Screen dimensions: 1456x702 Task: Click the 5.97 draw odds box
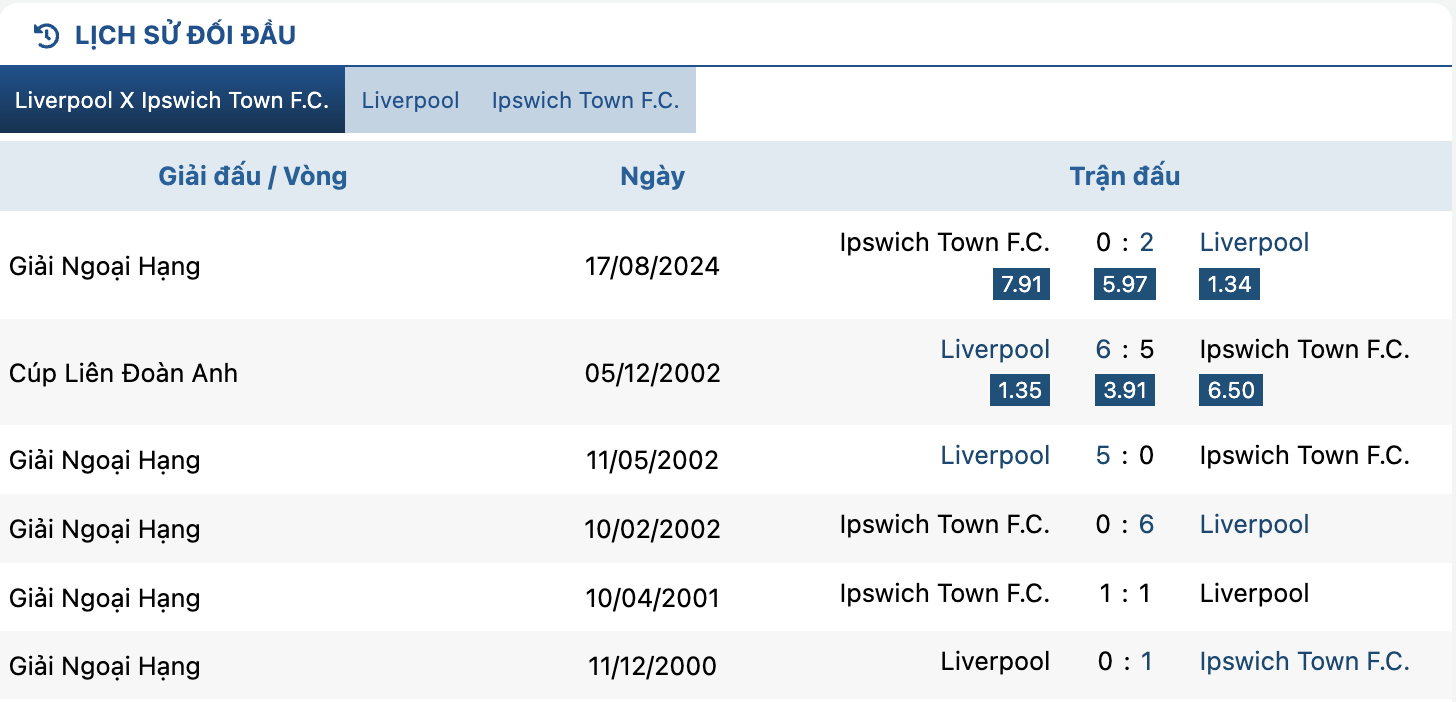pos(1125,284)
